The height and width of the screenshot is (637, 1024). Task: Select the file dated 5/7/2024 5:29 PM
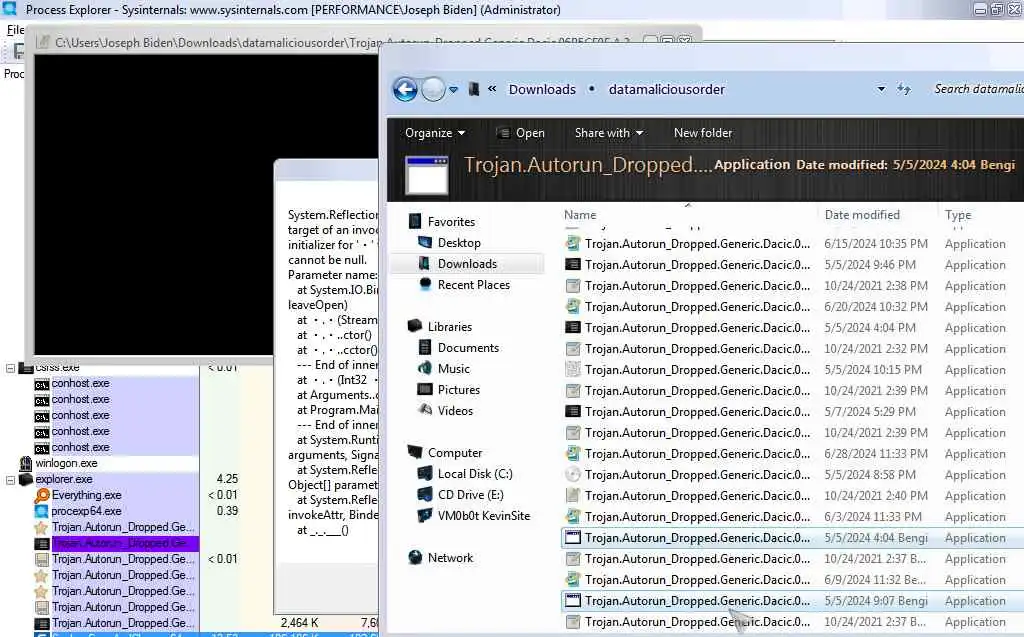[x=792, y=412]
